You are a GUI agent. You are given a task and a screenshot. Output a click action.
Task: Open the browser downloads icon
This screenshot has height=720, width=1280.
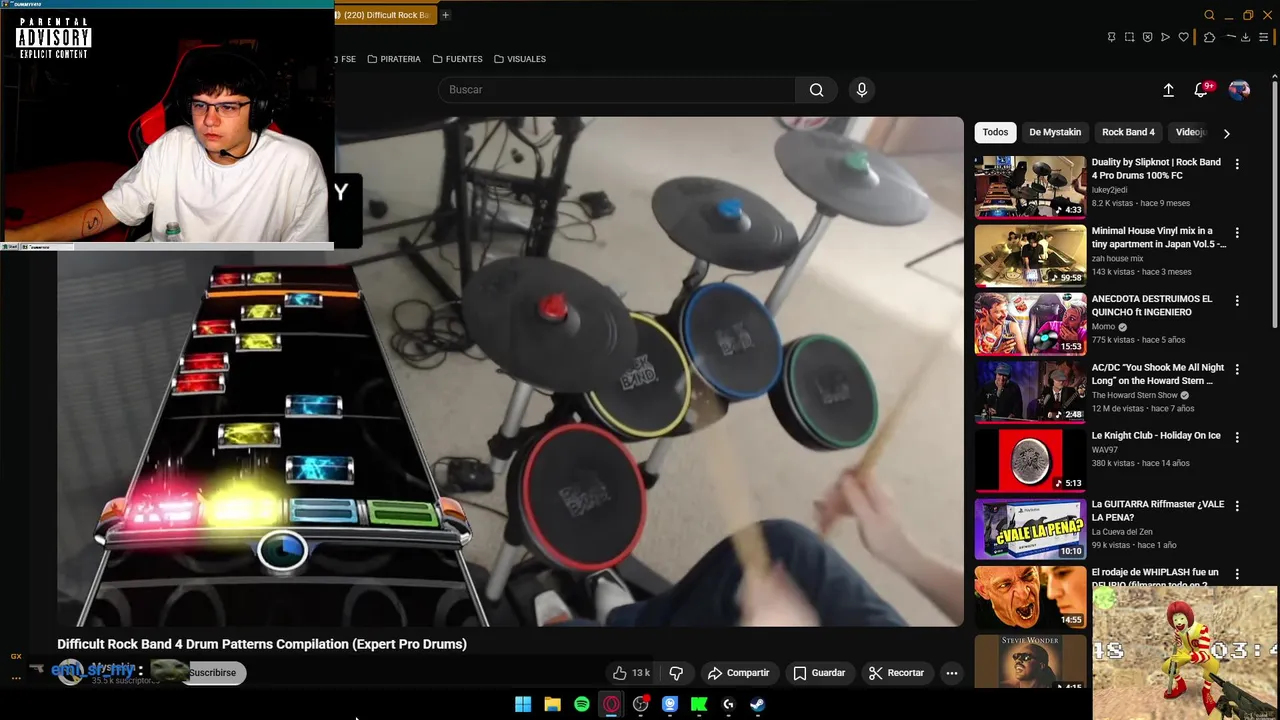coord(1245,37)
